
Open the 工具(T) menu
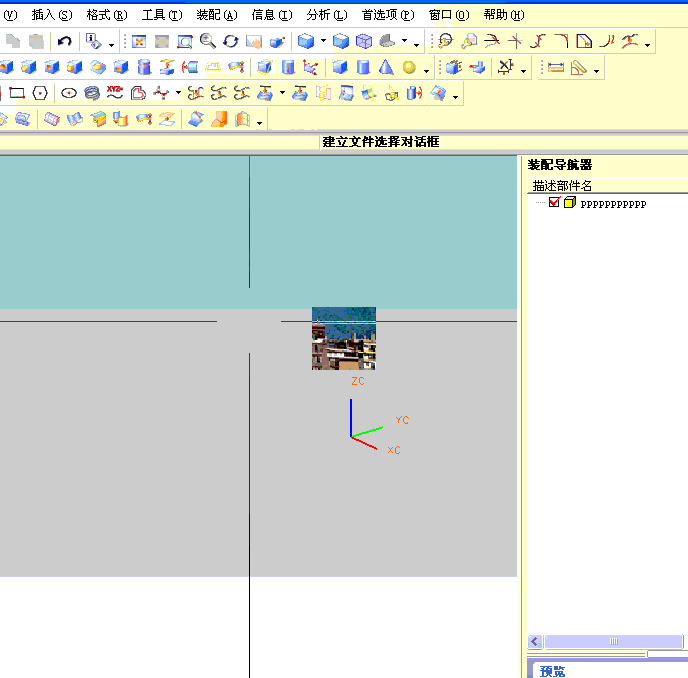click(x=162, y=15)
